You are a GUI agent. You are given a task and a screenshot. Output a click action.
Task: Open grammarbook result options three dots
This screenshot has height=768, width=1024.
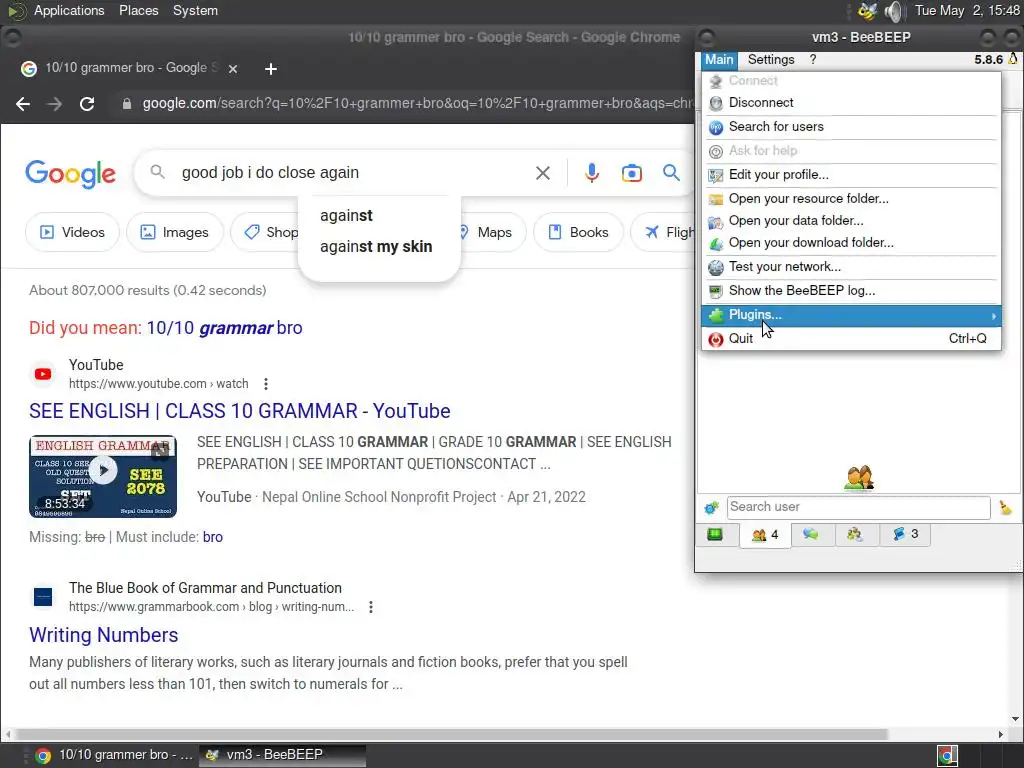(371, 607)
